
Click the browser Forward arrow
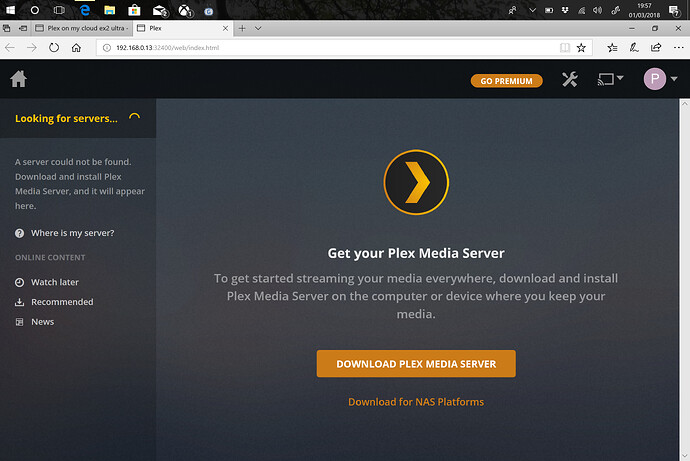coord(32,48)
